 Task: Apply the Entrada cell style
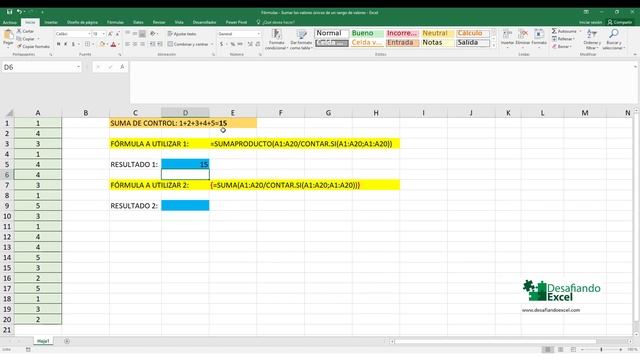point(402,42)
